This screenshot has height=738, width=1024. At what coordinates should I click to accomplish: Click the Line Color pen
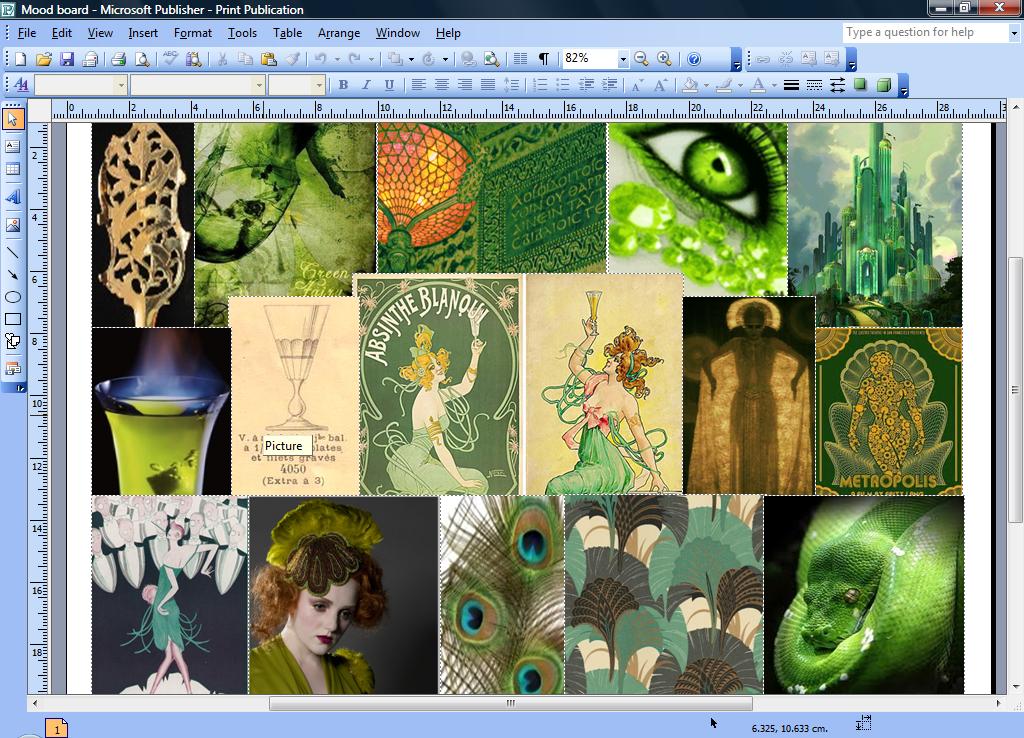tap(724, 85)
